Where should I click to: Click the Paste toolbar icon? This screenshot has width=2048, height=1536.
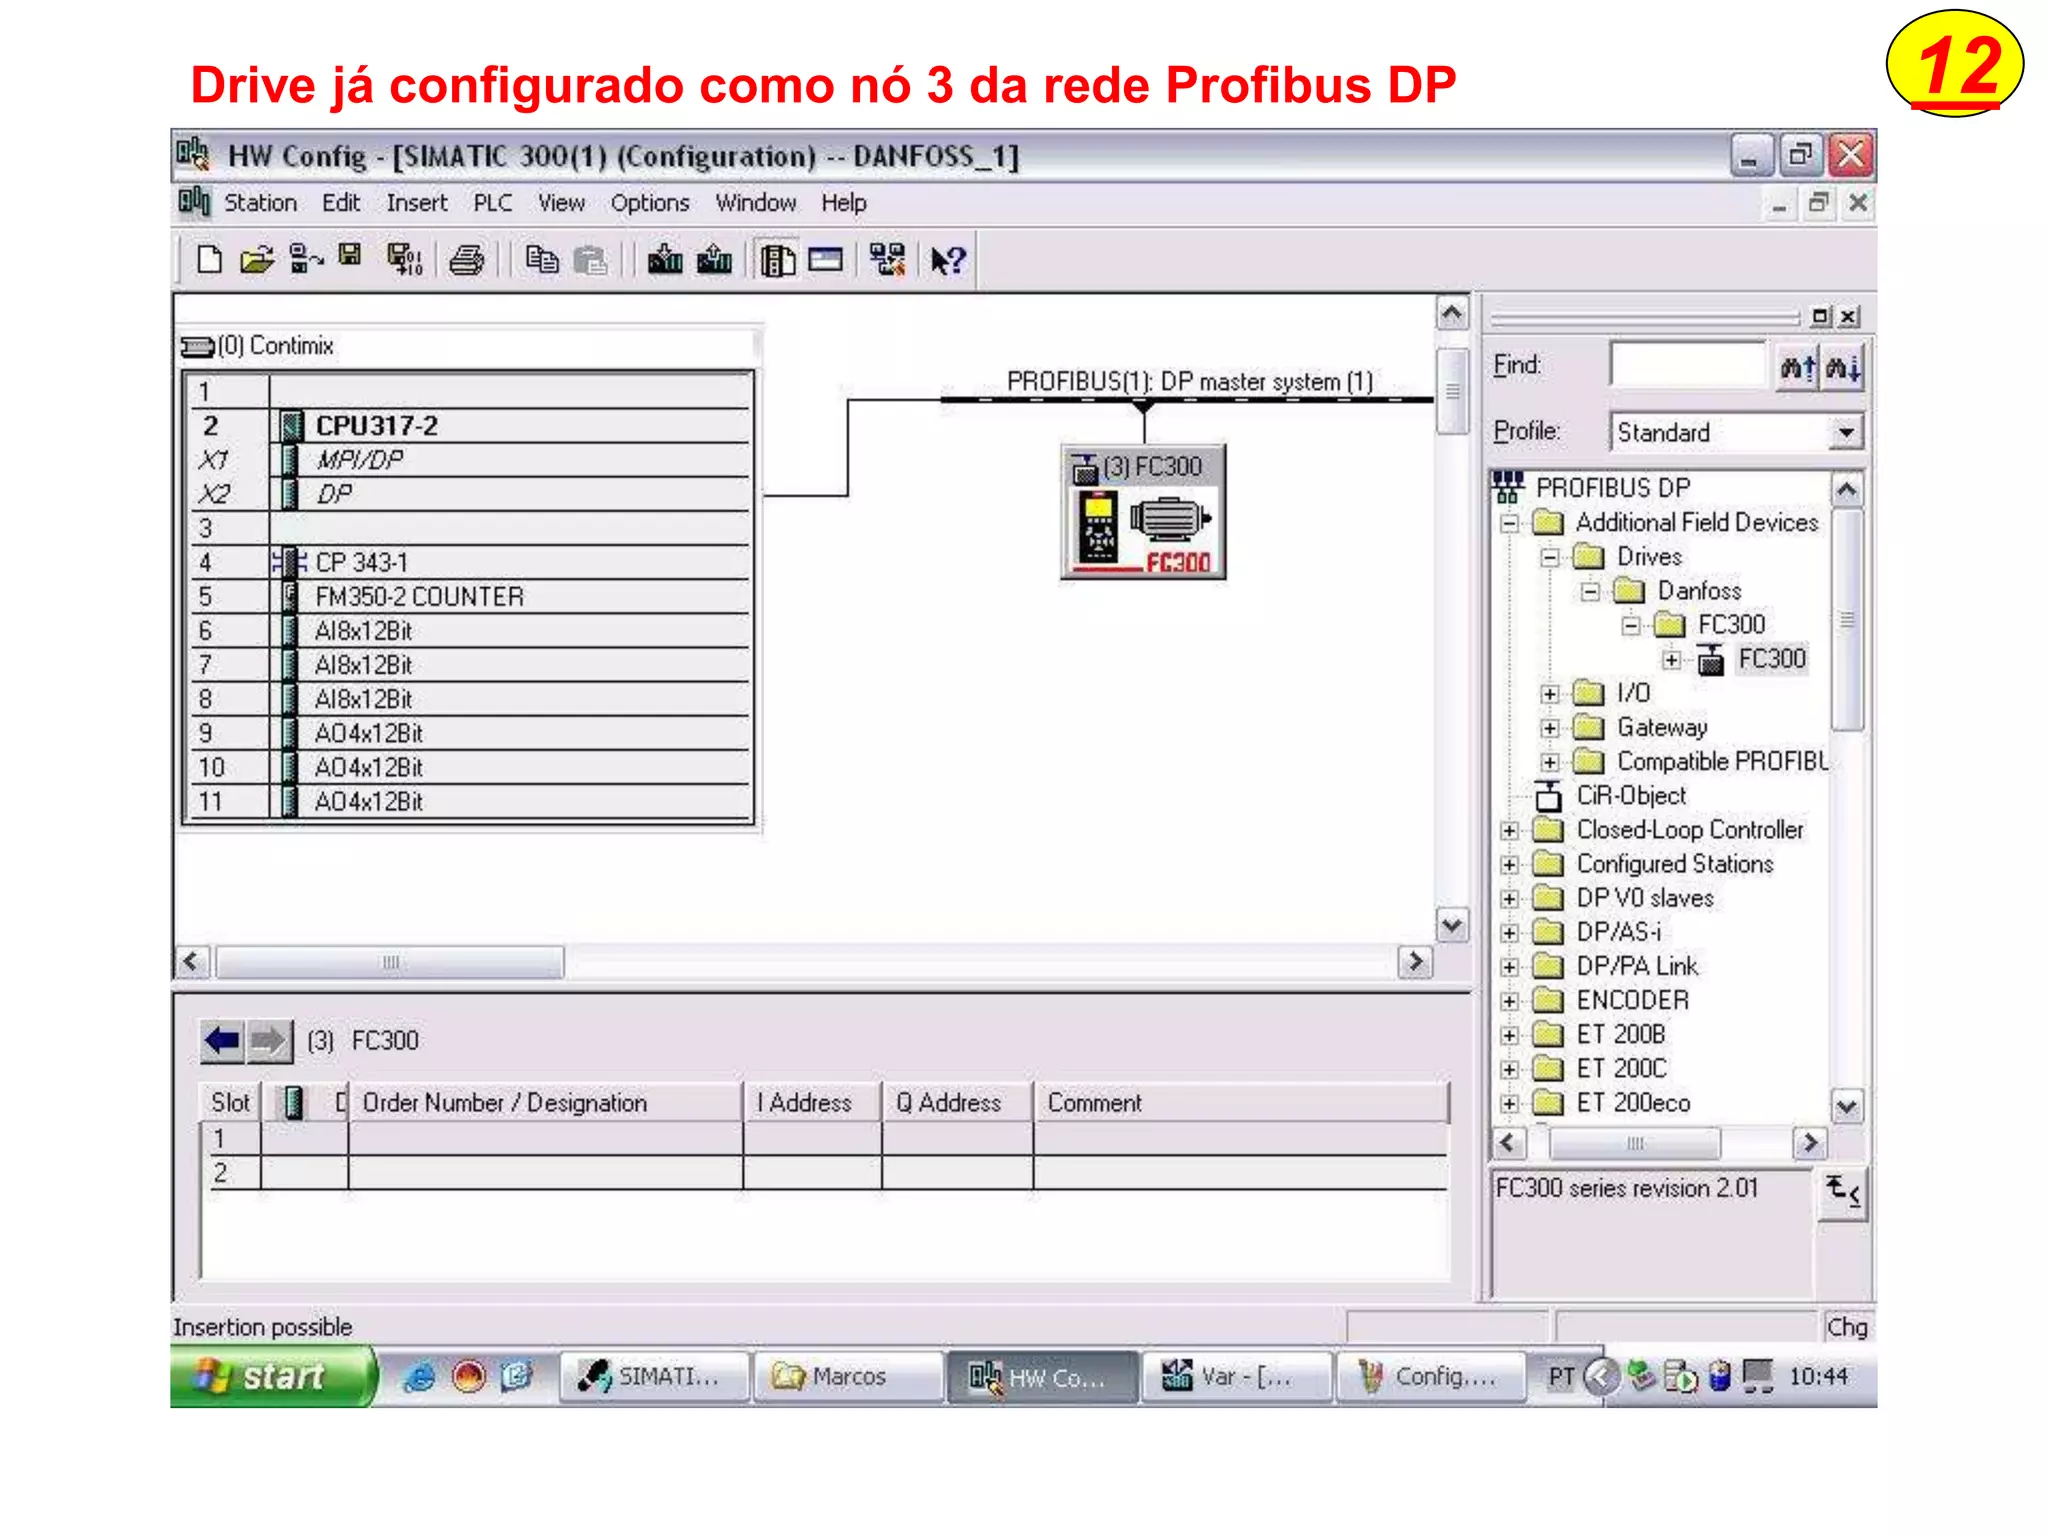[x=590, y=260]
